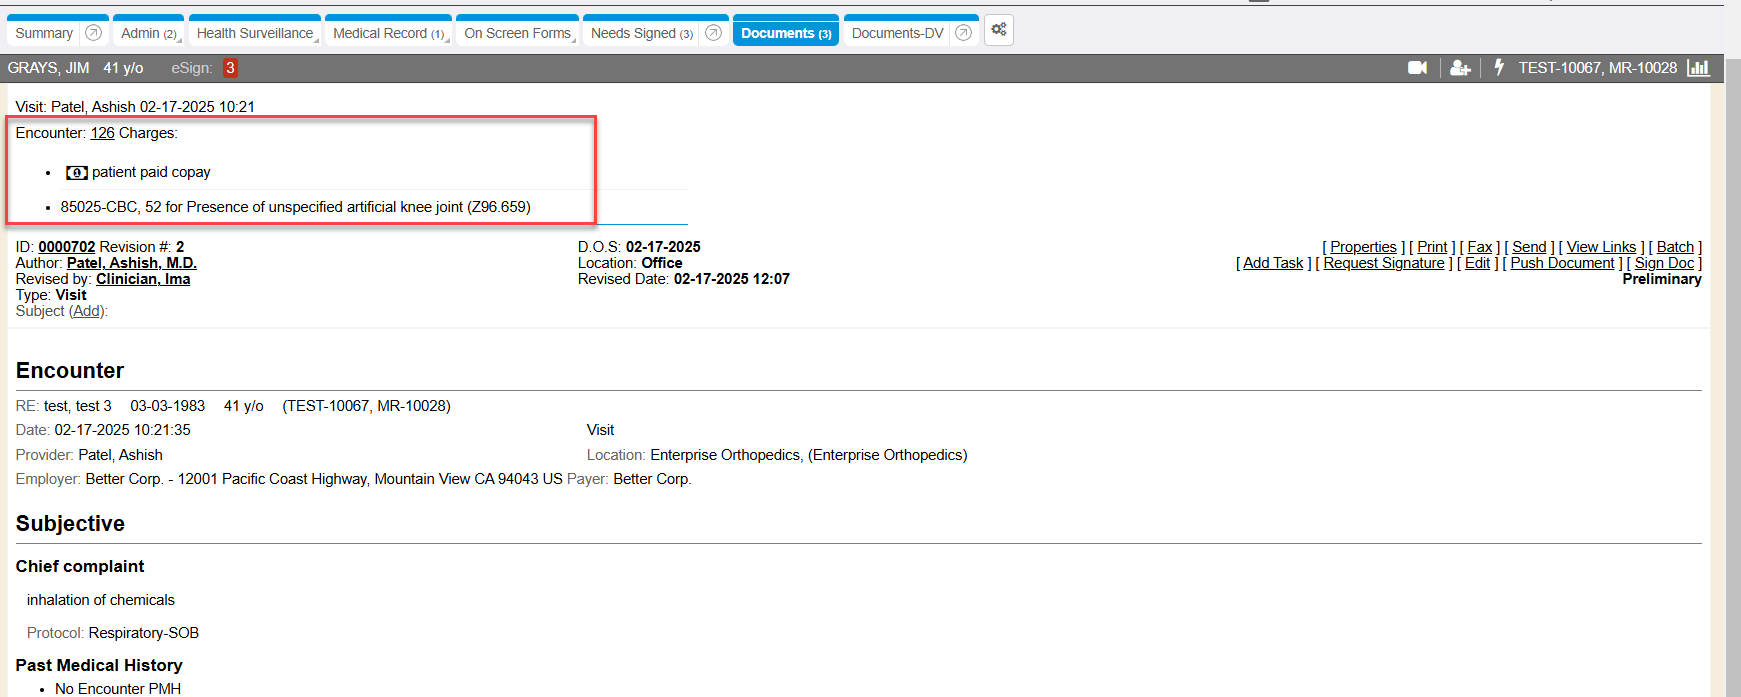This screenshot has width=1741, height=697.
Task: Click the patient paid copay money icon
Action: click(x=76, y=173)
